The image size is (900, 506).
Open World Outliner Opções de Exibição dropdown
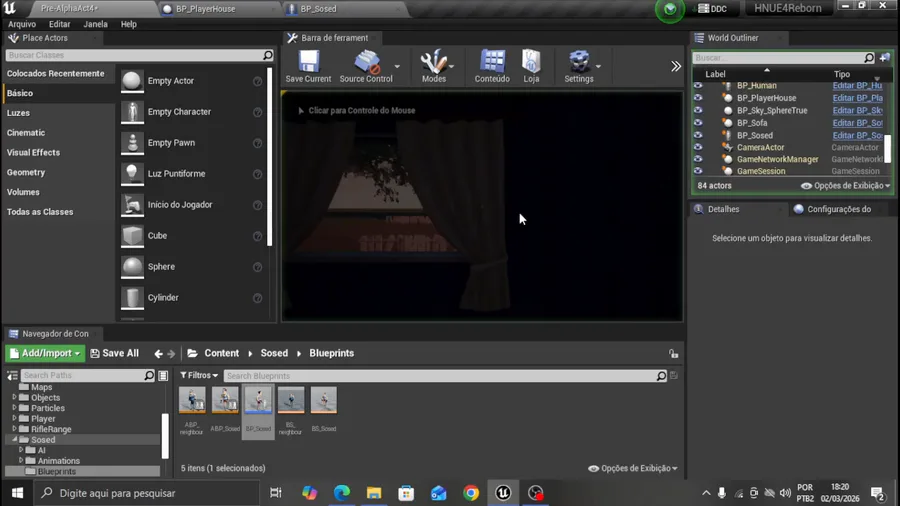pyautogui.click(x=845, y=186)
